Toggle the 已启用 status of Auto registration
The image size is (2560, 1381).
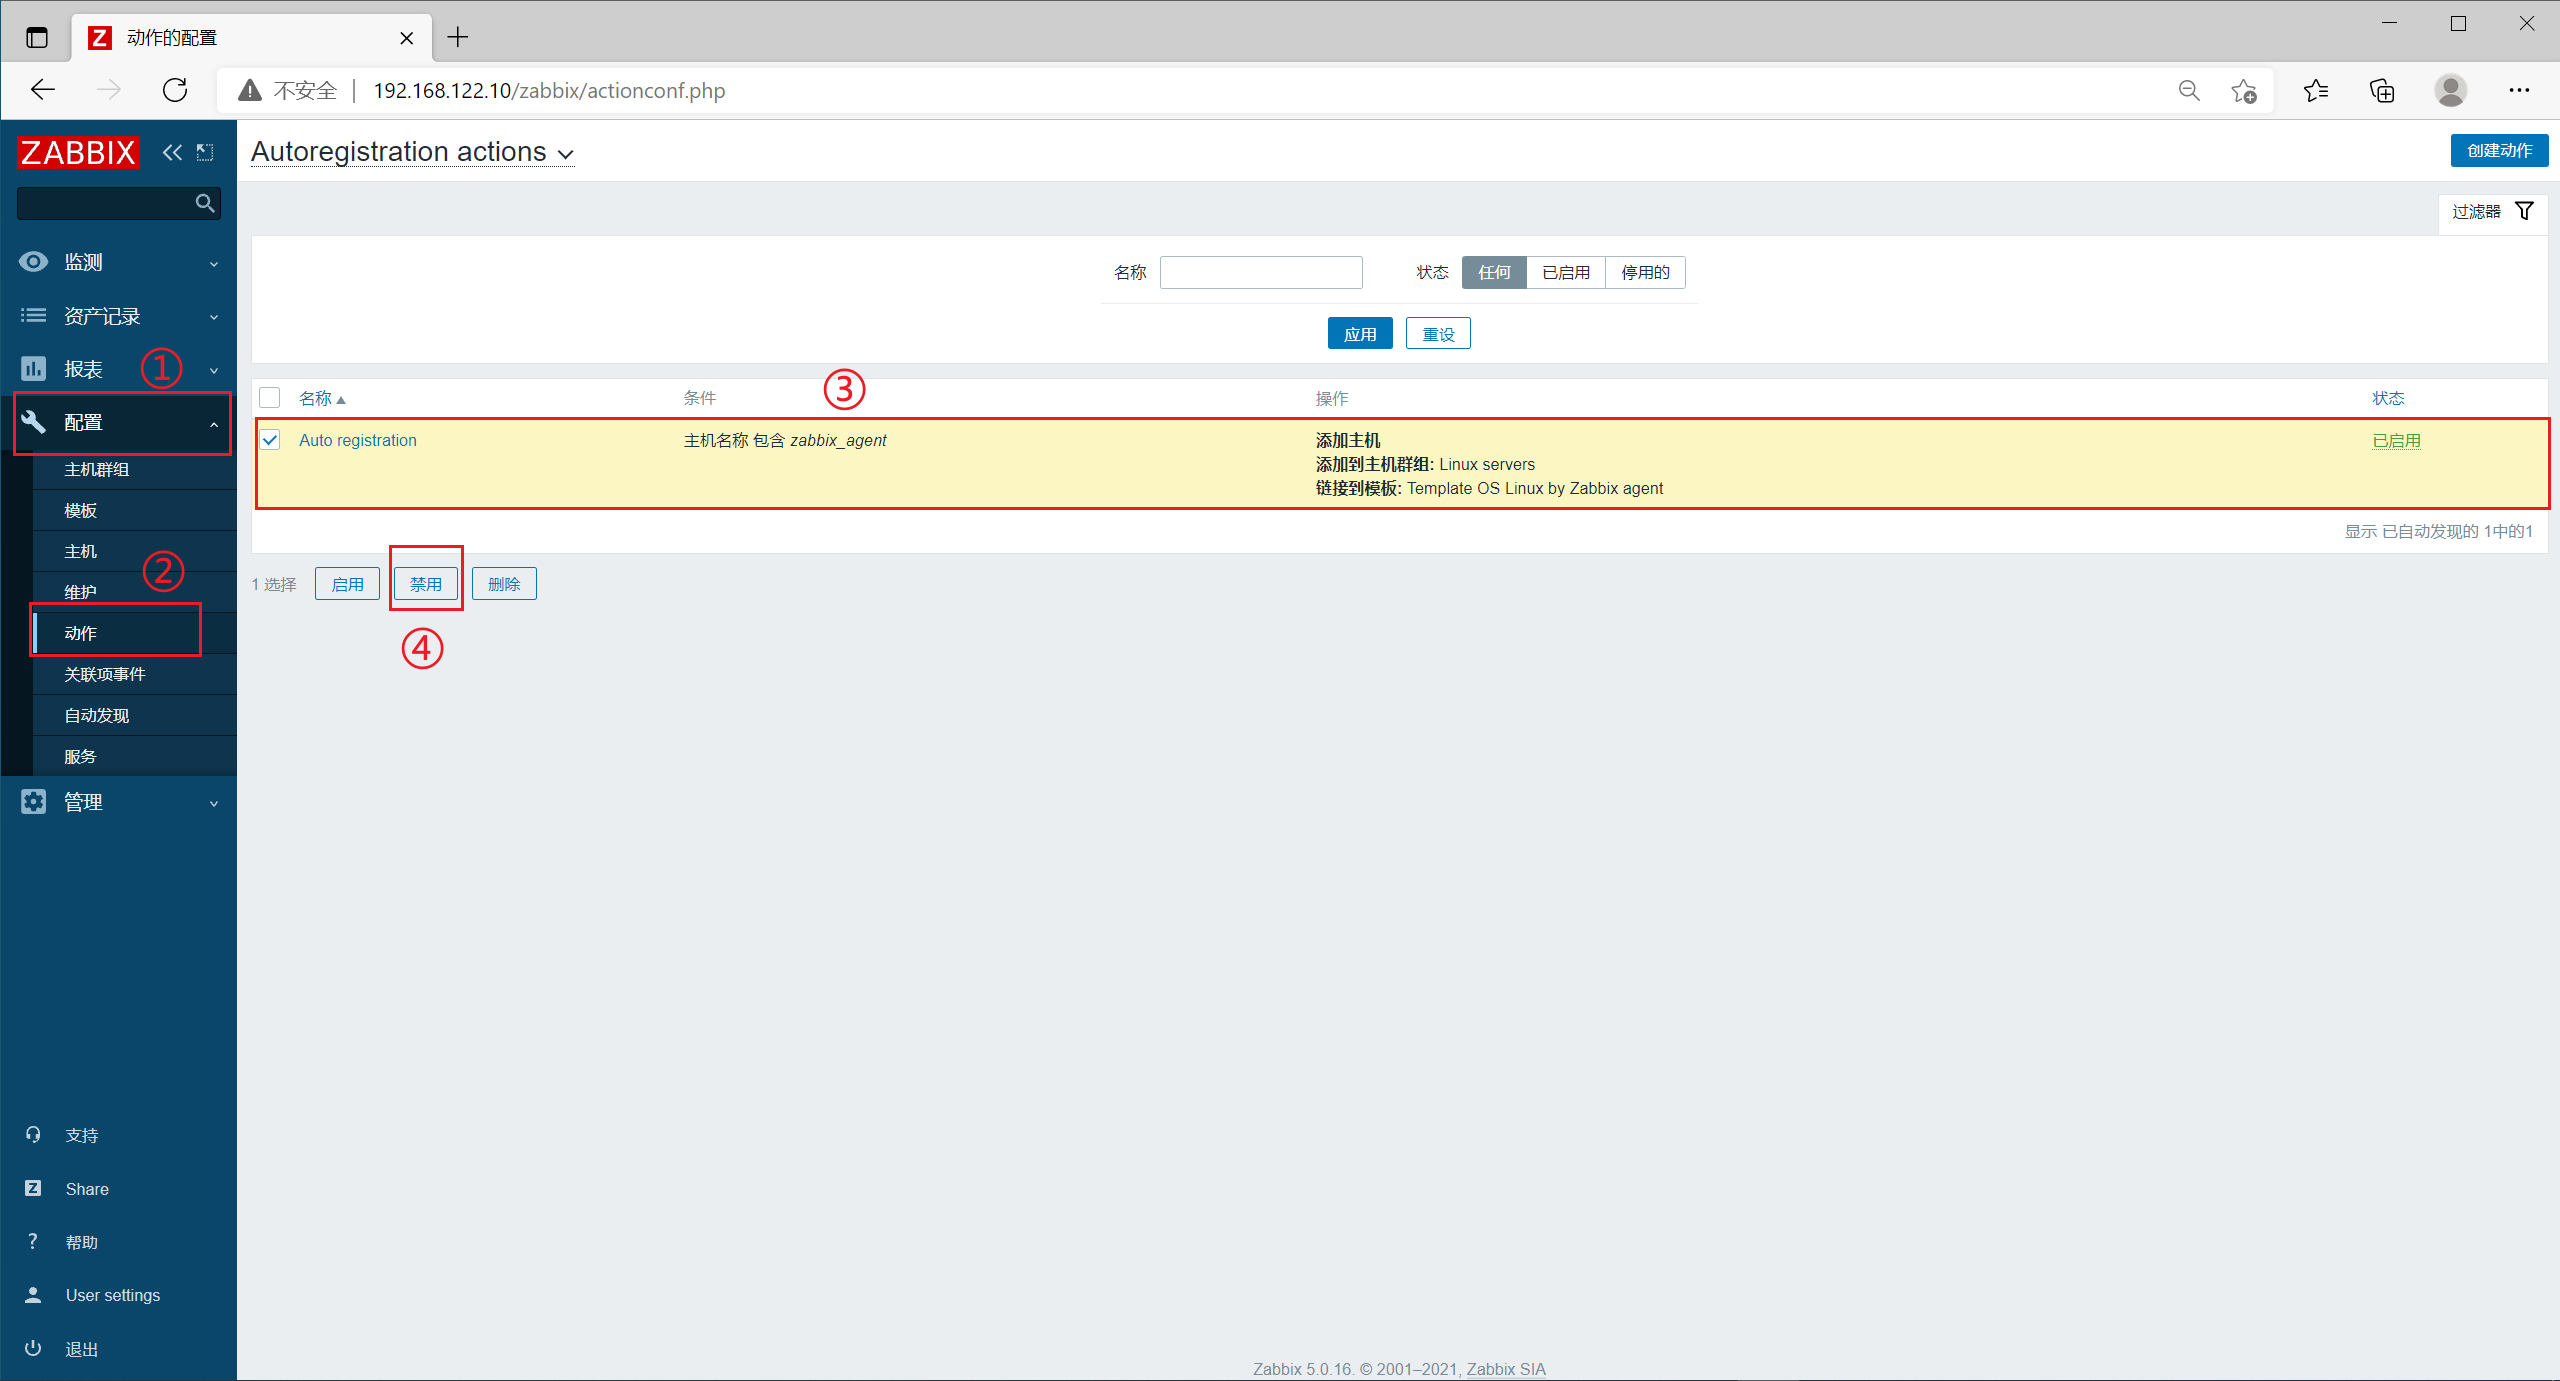tap(2396, 440)
